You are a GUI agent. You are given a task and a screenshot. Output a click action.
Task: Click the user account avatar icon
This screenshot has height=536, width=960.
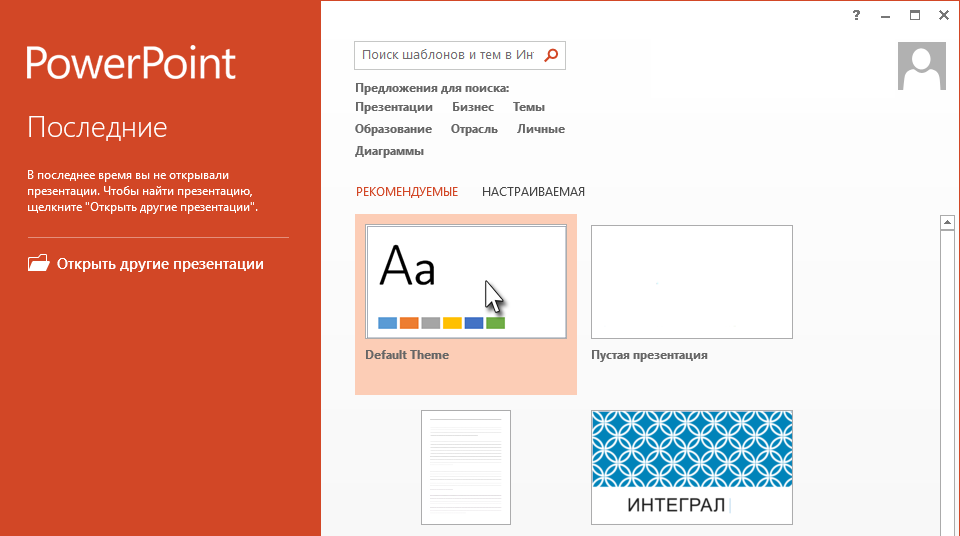[x=921, y=66]
